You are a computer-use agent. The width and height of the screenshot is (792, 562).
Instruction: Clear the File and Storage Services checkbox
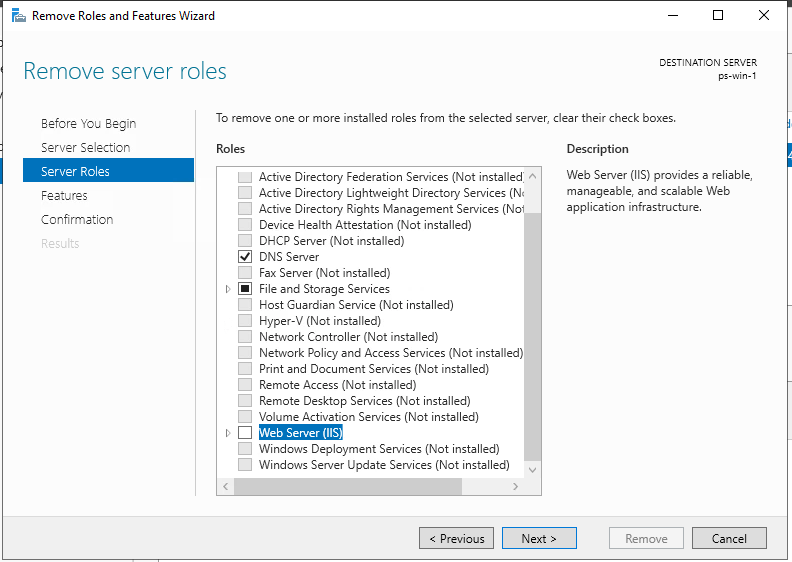tap(245, 289)
